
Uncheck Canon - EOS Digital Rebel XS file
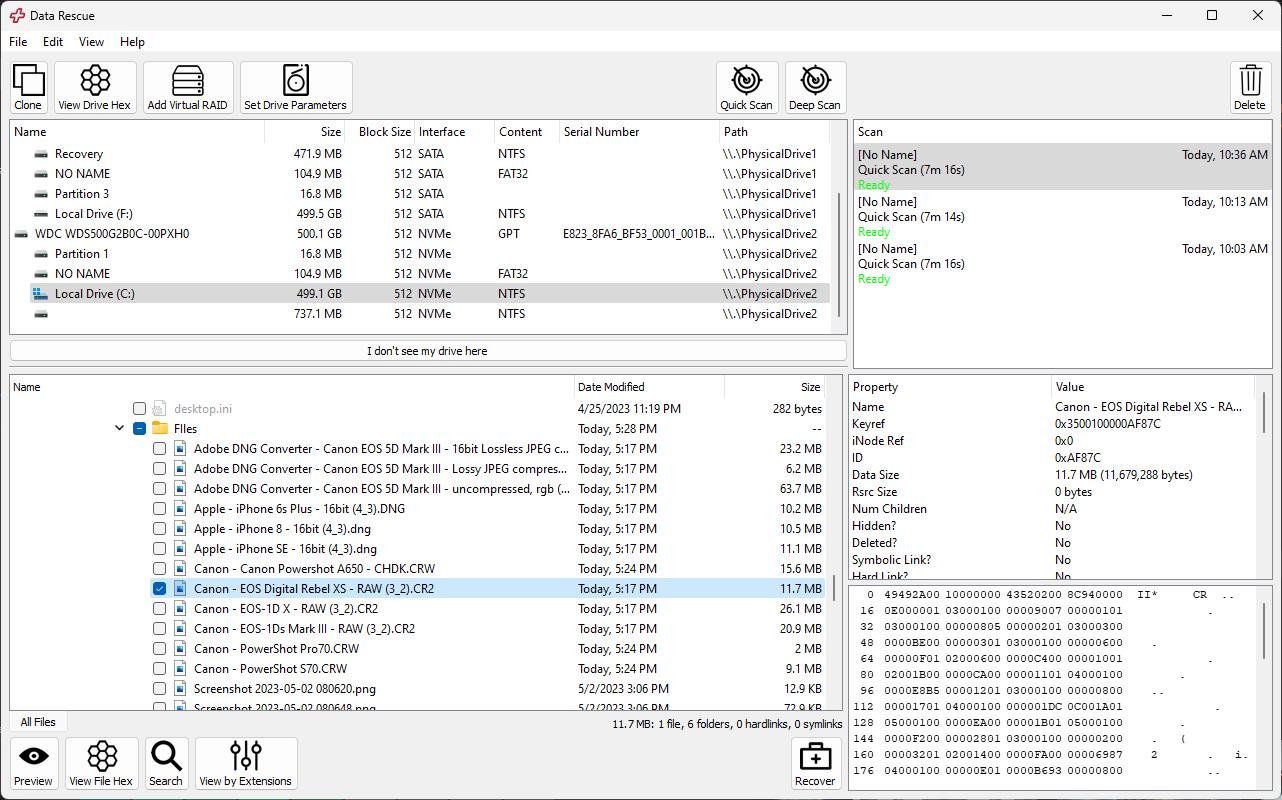(x=159, y=588)
